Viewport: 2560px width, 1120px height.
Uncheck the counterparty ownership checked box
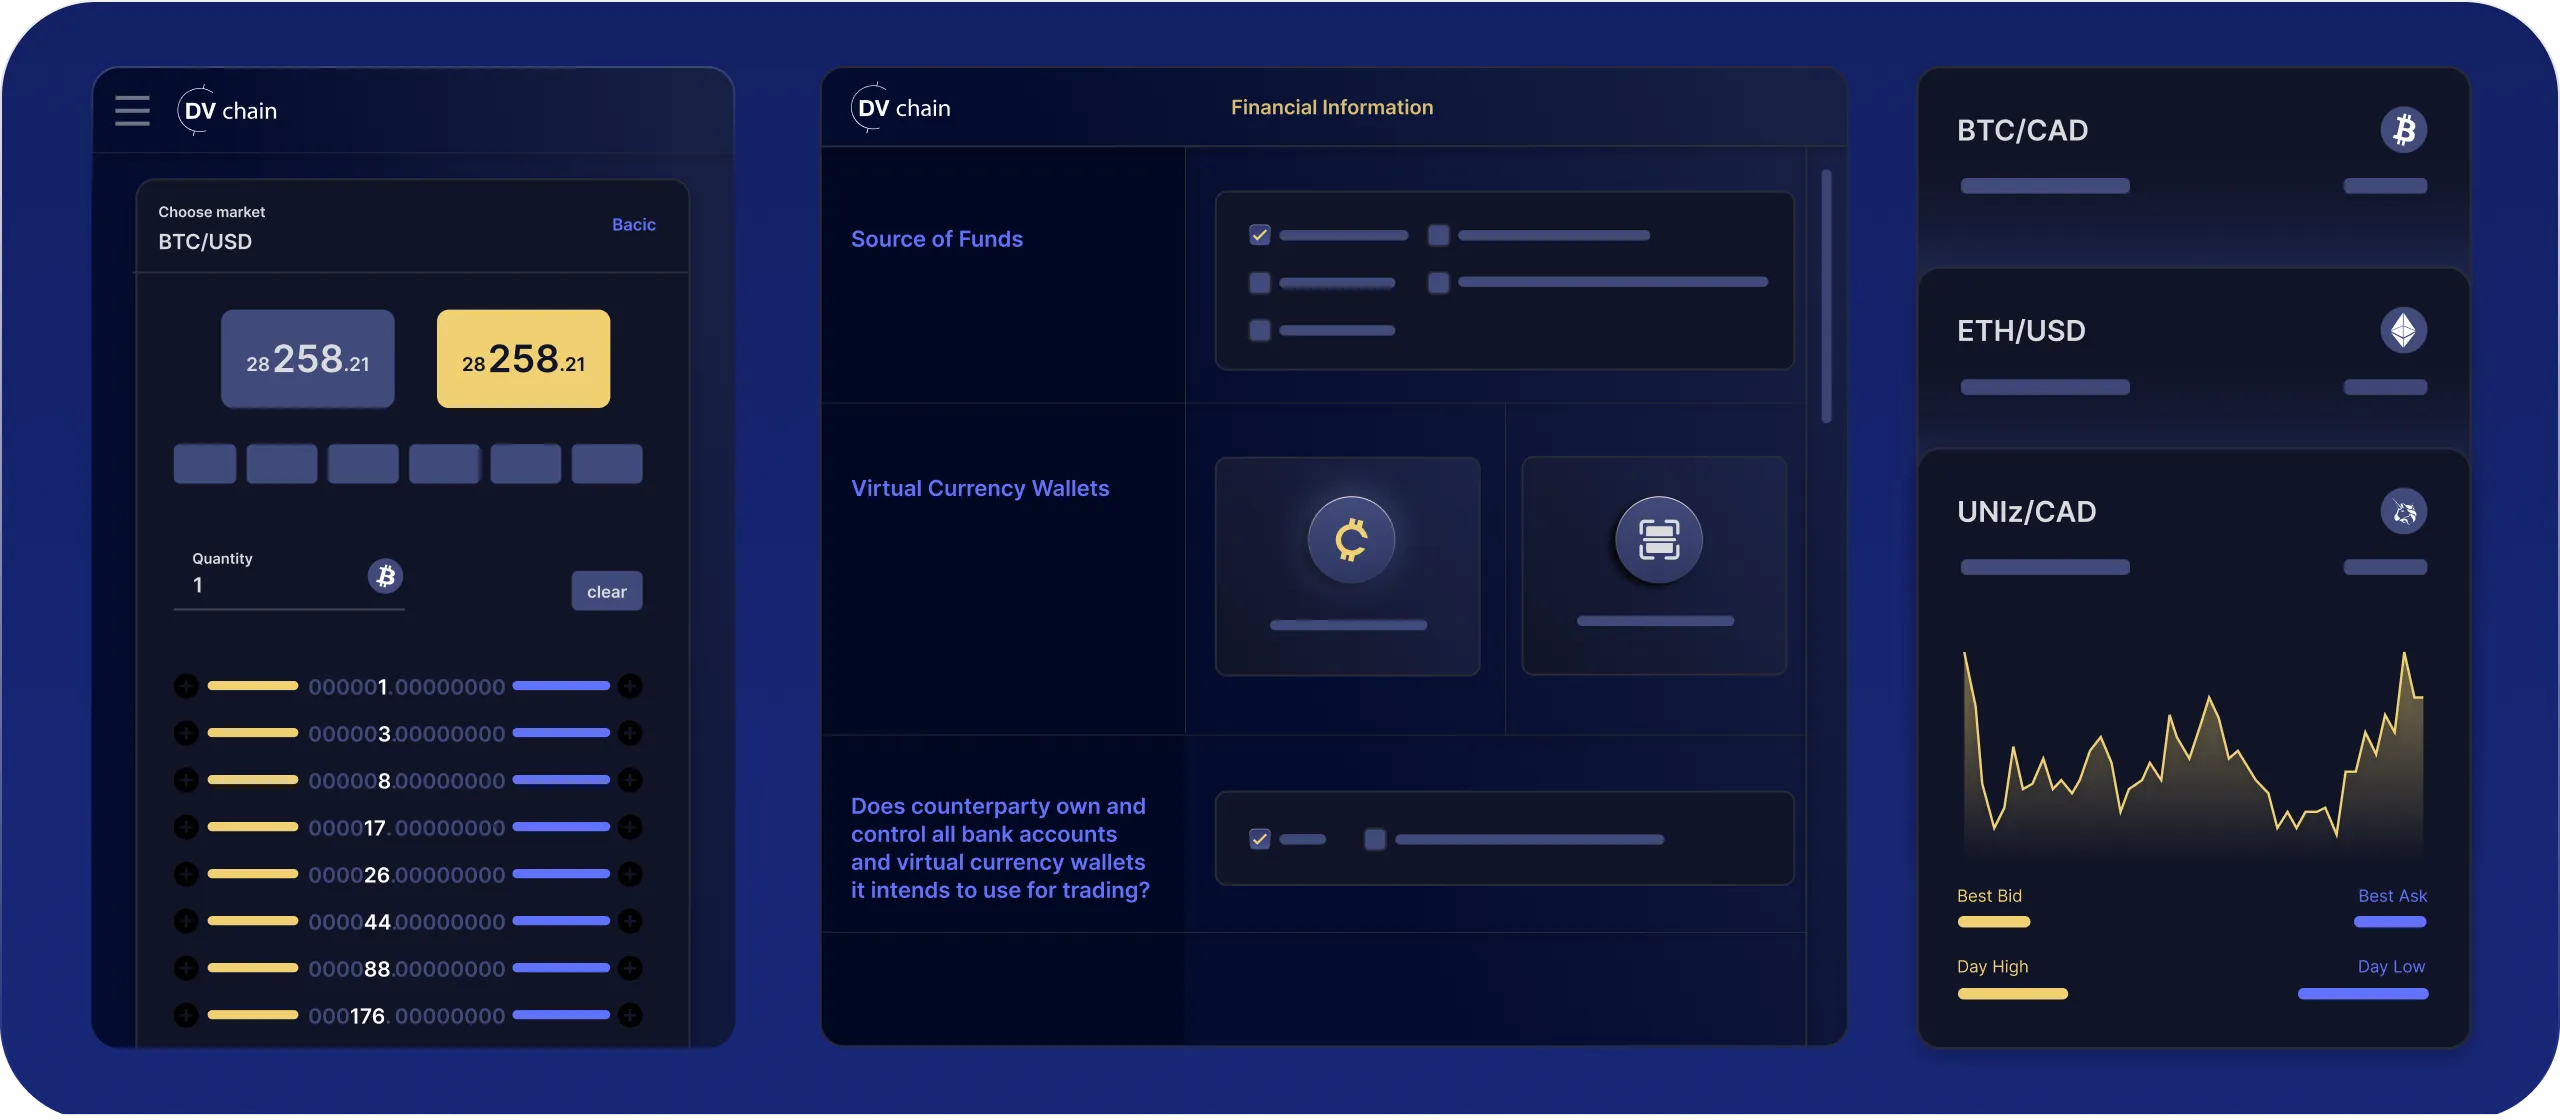tap(1260, 839)
